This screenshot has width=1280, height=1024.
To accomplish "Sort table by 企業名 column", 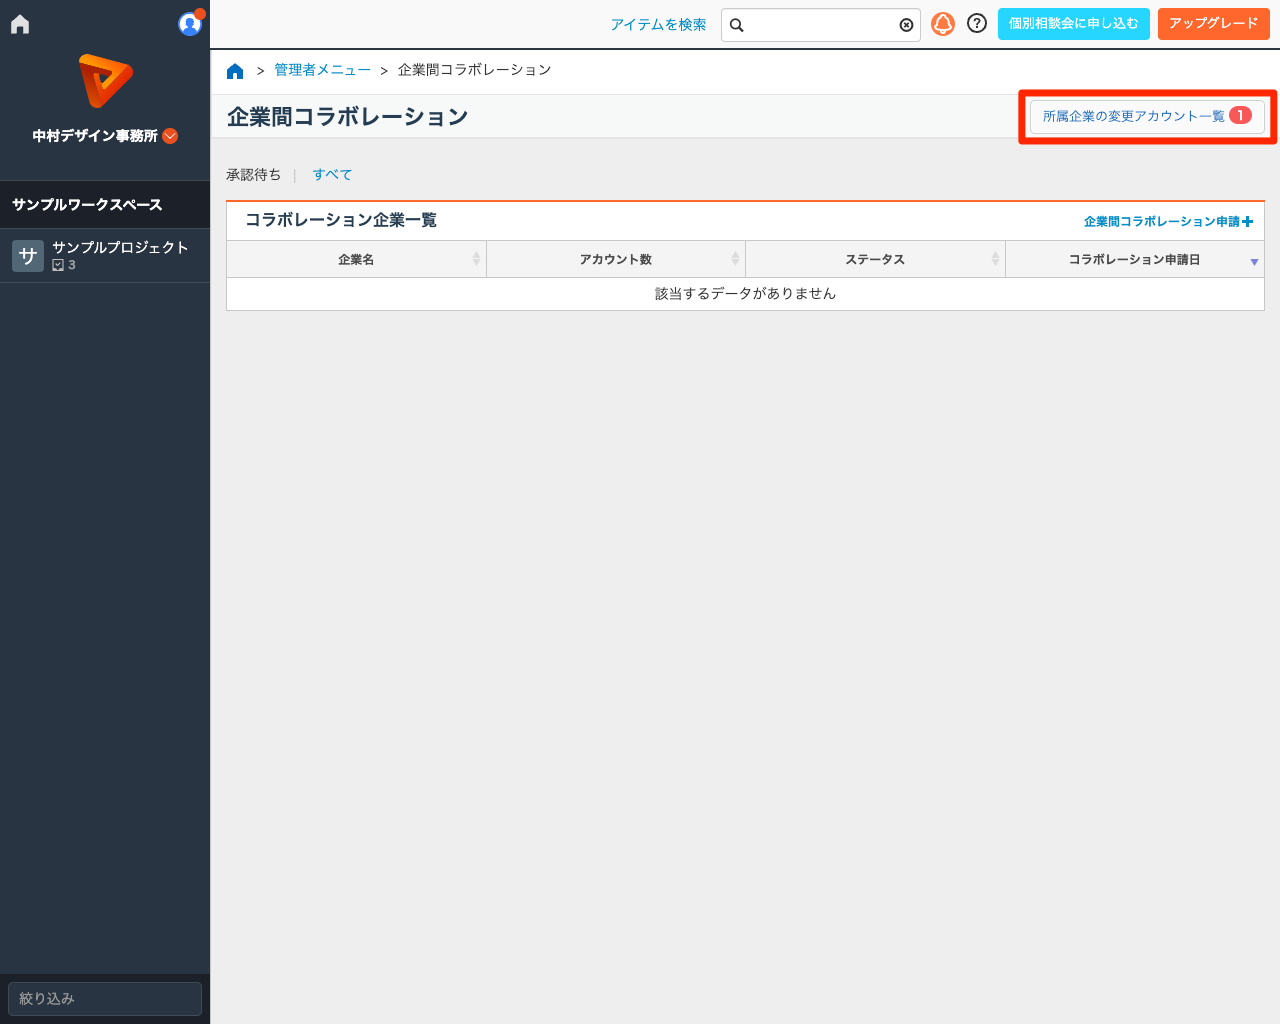I will tap(356, 259).
